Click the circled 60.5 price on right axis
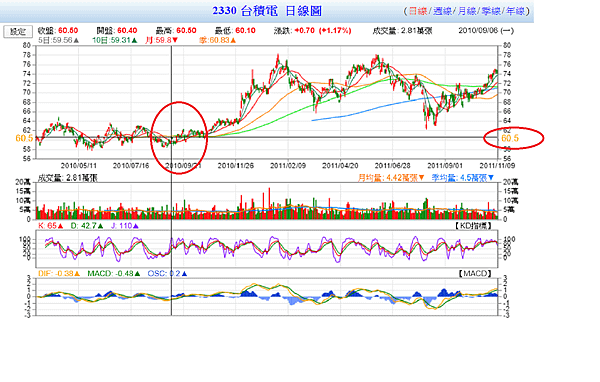This screenshot has height=382, width=600. pos(510,138)
